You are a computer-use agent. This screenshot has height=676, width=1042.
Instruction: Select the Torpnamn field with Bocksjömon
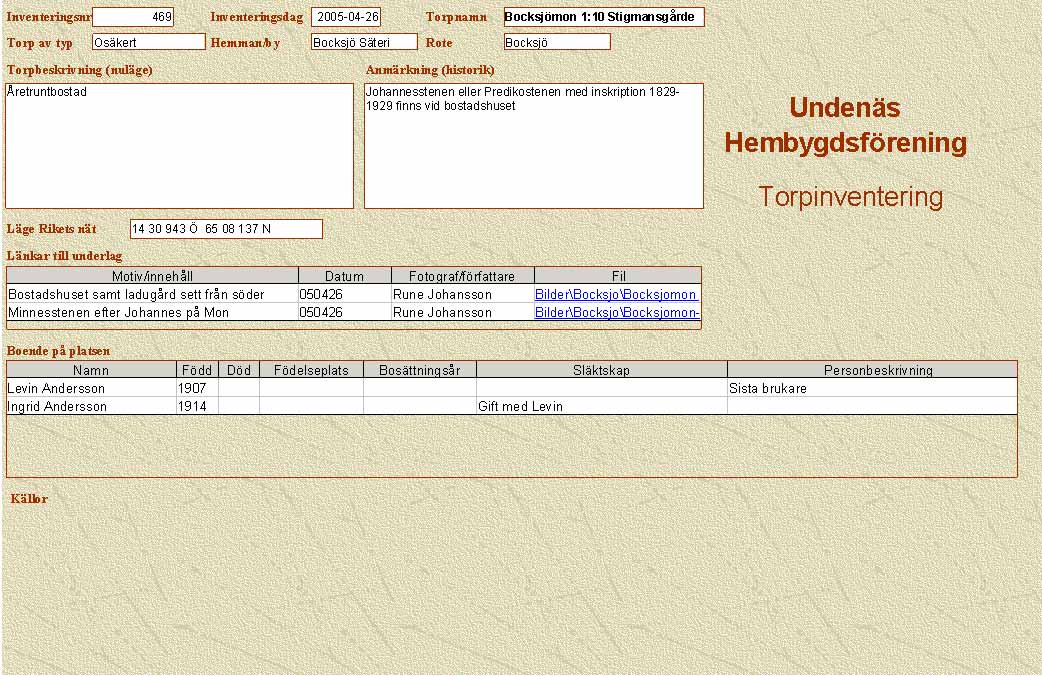pyautogui.click(x=604, y=17)
